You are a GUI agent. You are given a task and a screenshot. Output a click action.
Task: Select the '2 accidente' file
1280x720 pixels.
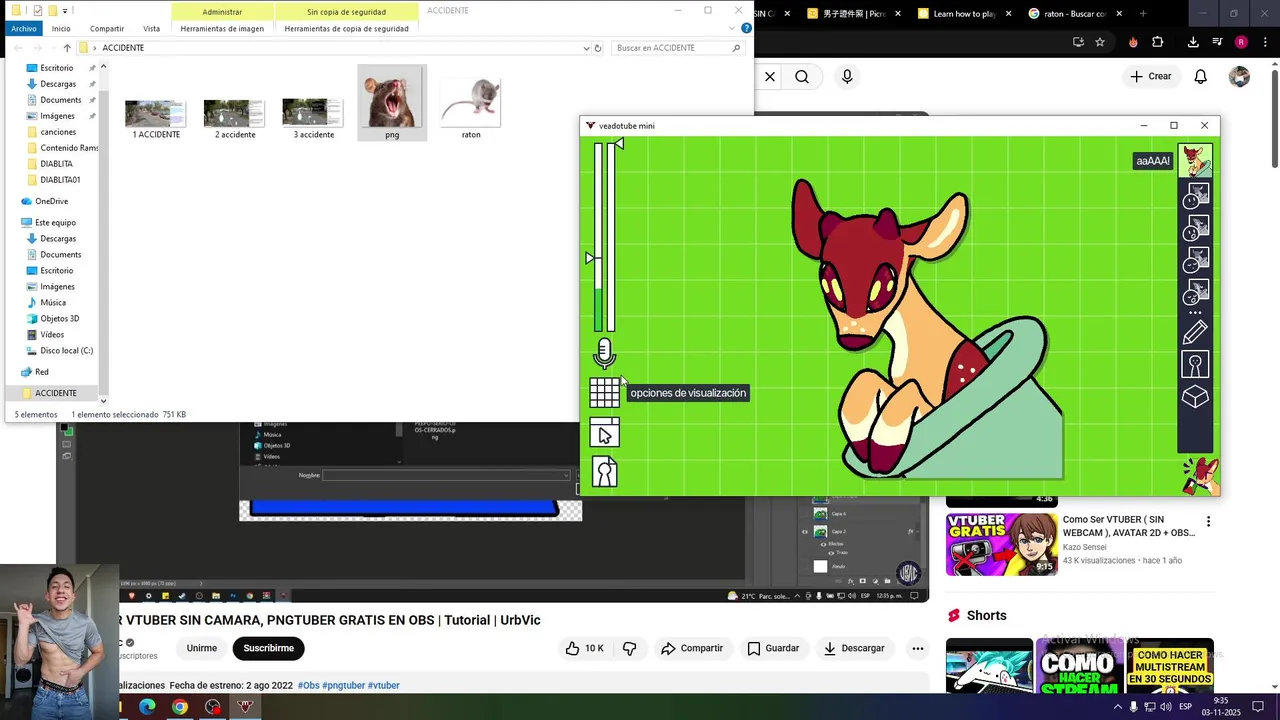coord(235,118)
